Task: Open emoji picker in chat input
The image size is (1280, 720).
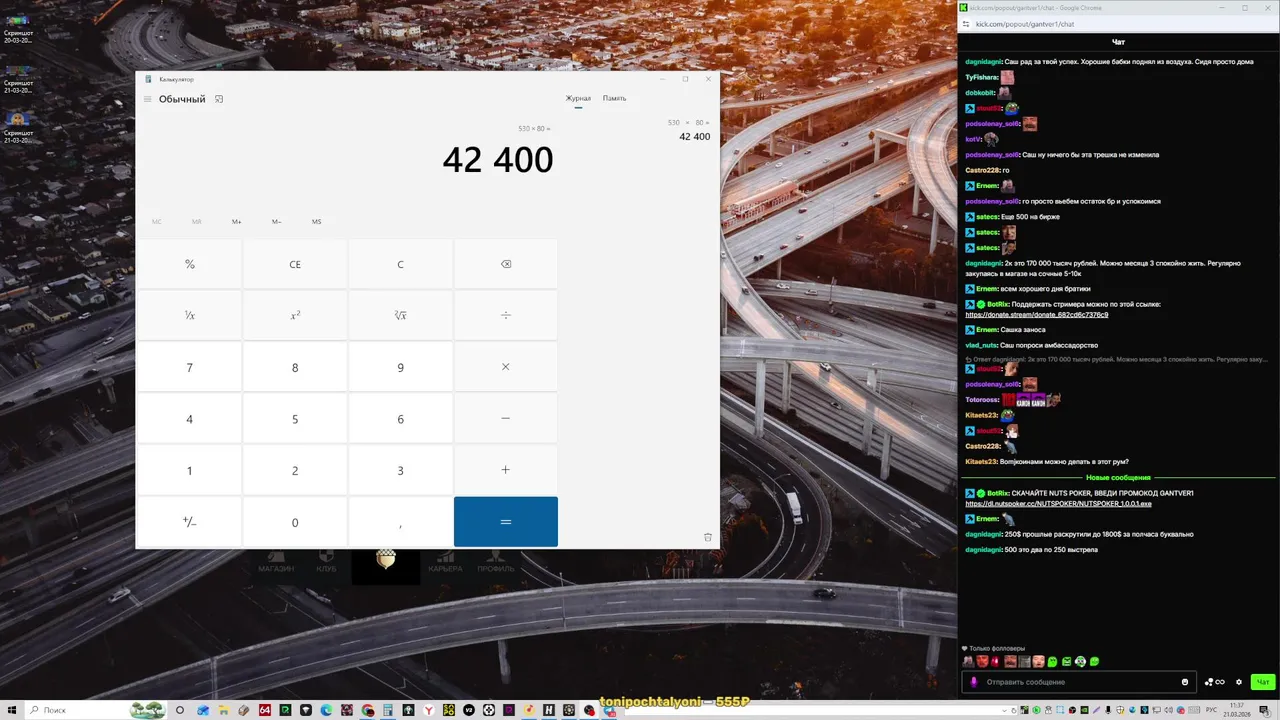Action: [x=1185, y=682]
